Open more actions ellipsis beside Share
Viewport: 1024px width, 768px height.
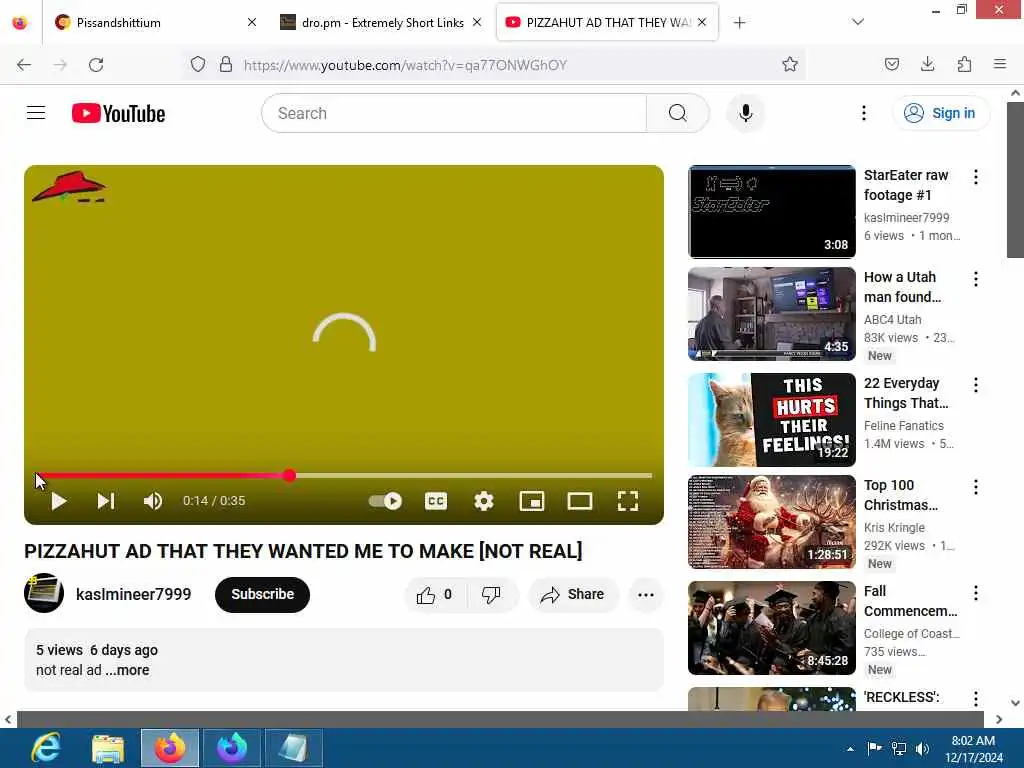coord(646,594)
